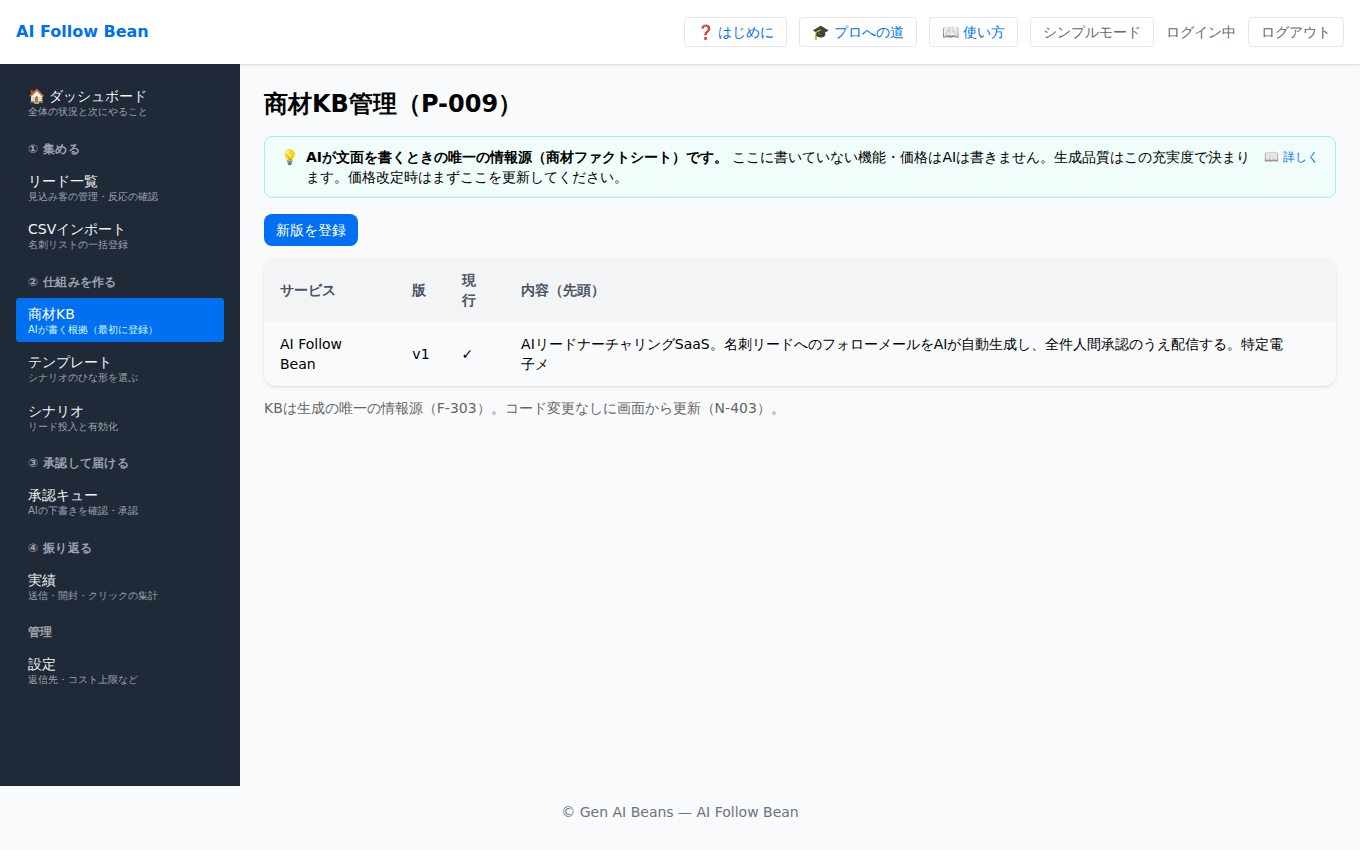Open シナリオ in sidebar
The height and width of the screenshot is (850, 1360).
[120, 417]
